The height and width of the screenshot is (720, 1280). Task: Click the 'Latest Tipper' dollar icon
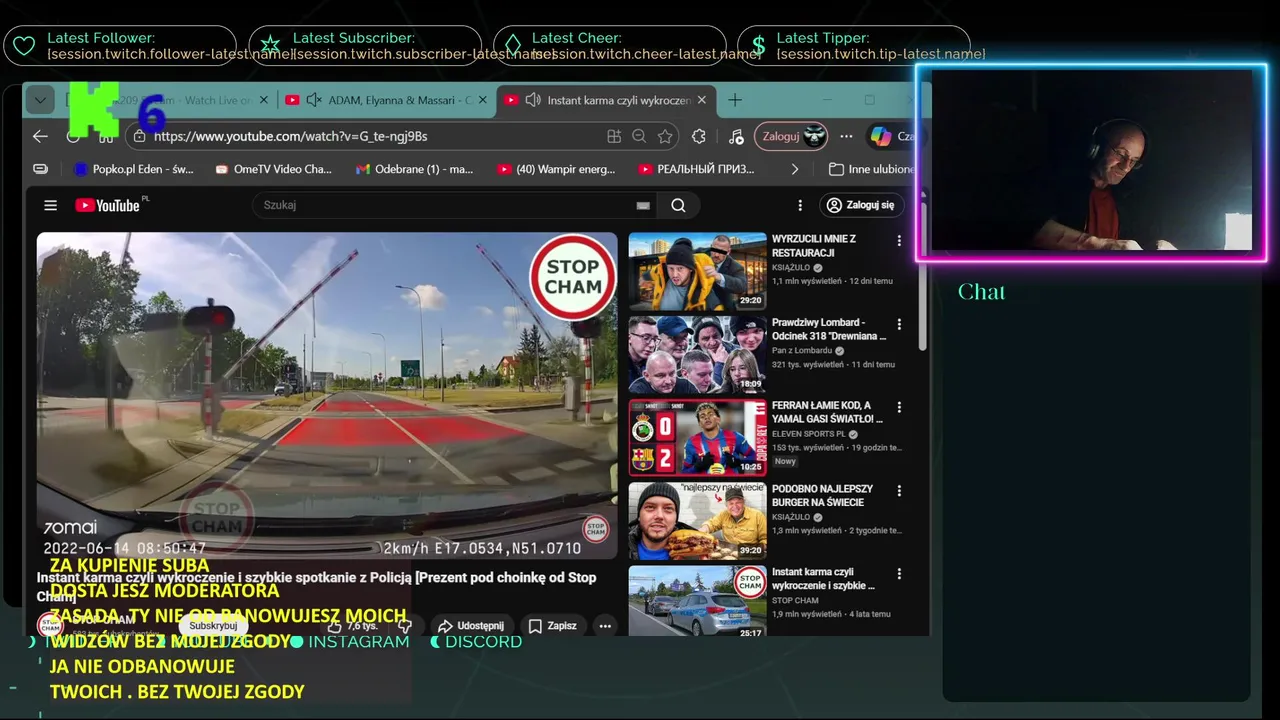point(759,45)
